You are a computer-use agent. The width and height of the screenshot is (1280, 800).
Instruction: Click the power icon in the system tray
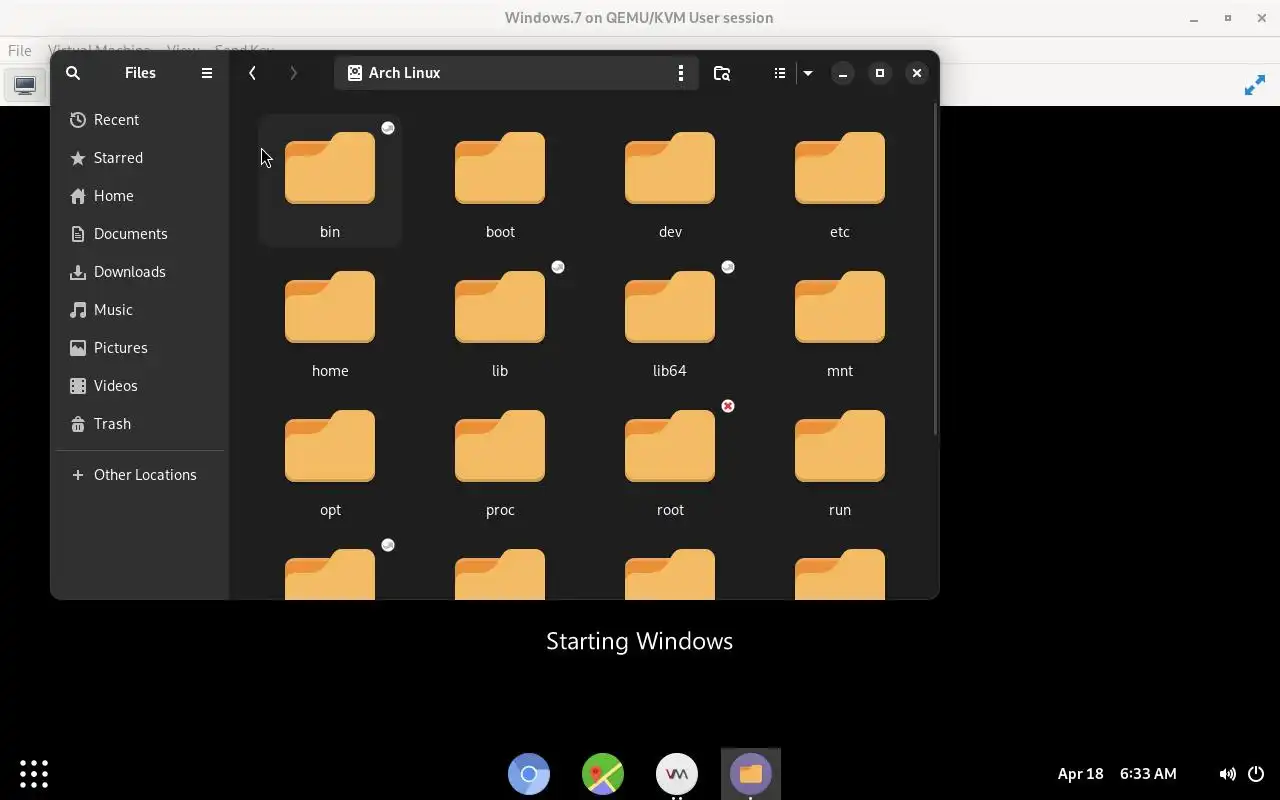click(x=1256, y=773)
